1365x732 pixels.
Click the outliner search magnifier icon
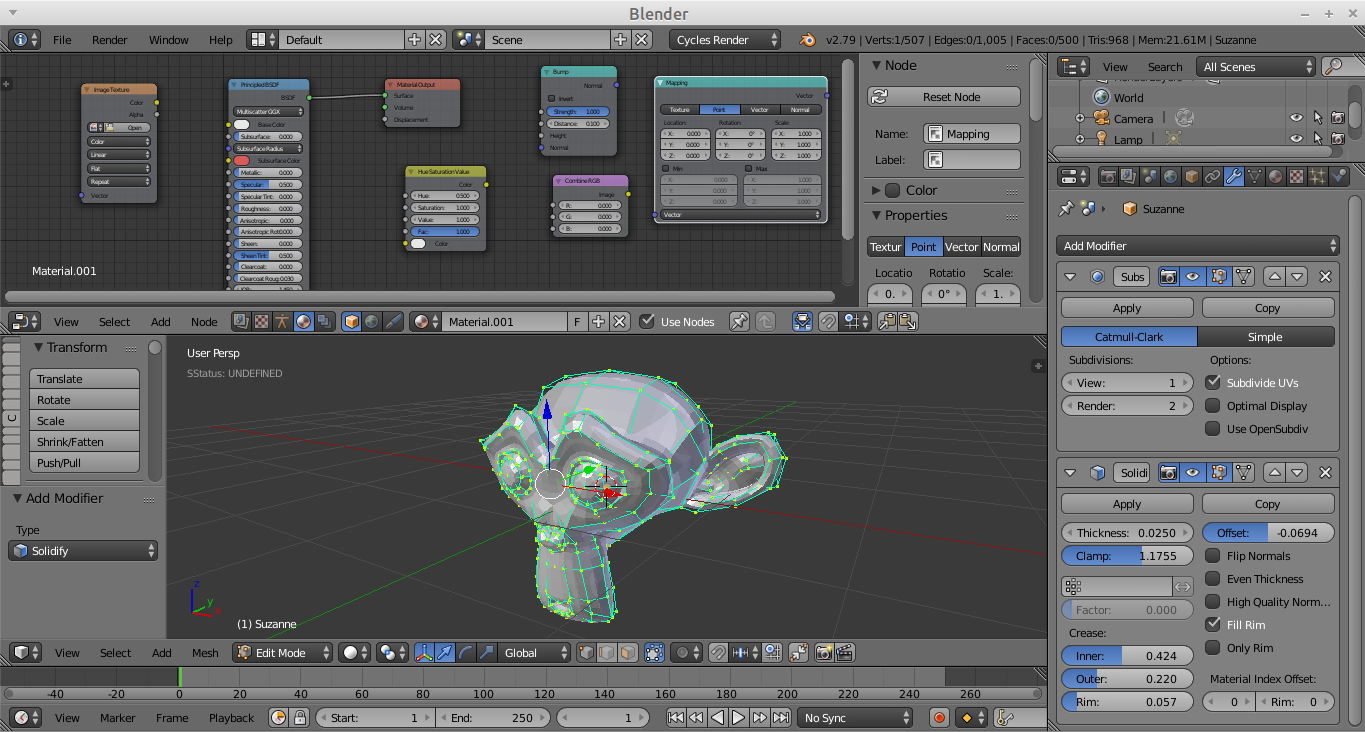[x=1333, y=66]
